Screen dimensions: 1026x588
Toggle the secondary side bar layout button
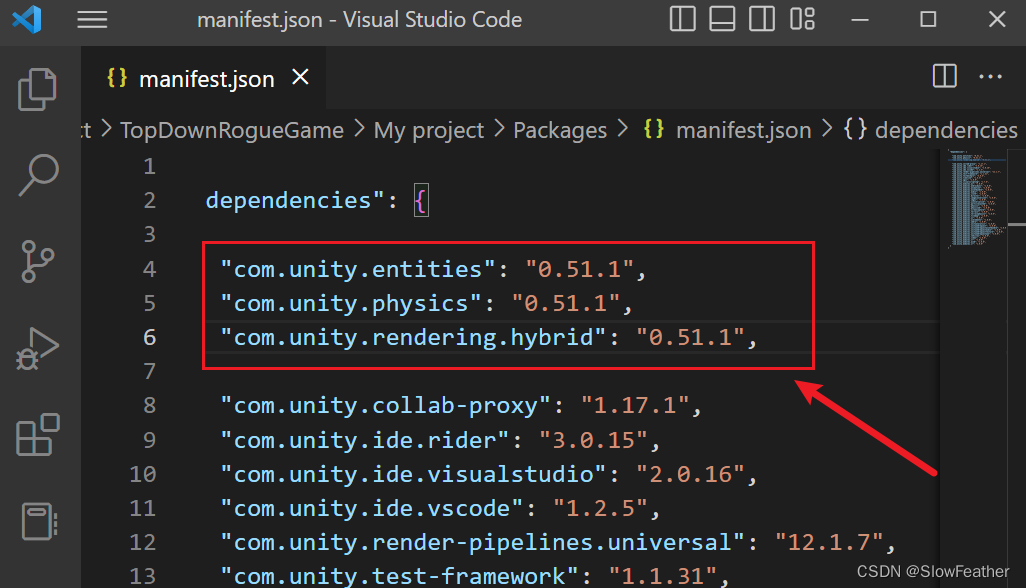tap(762, 19)
